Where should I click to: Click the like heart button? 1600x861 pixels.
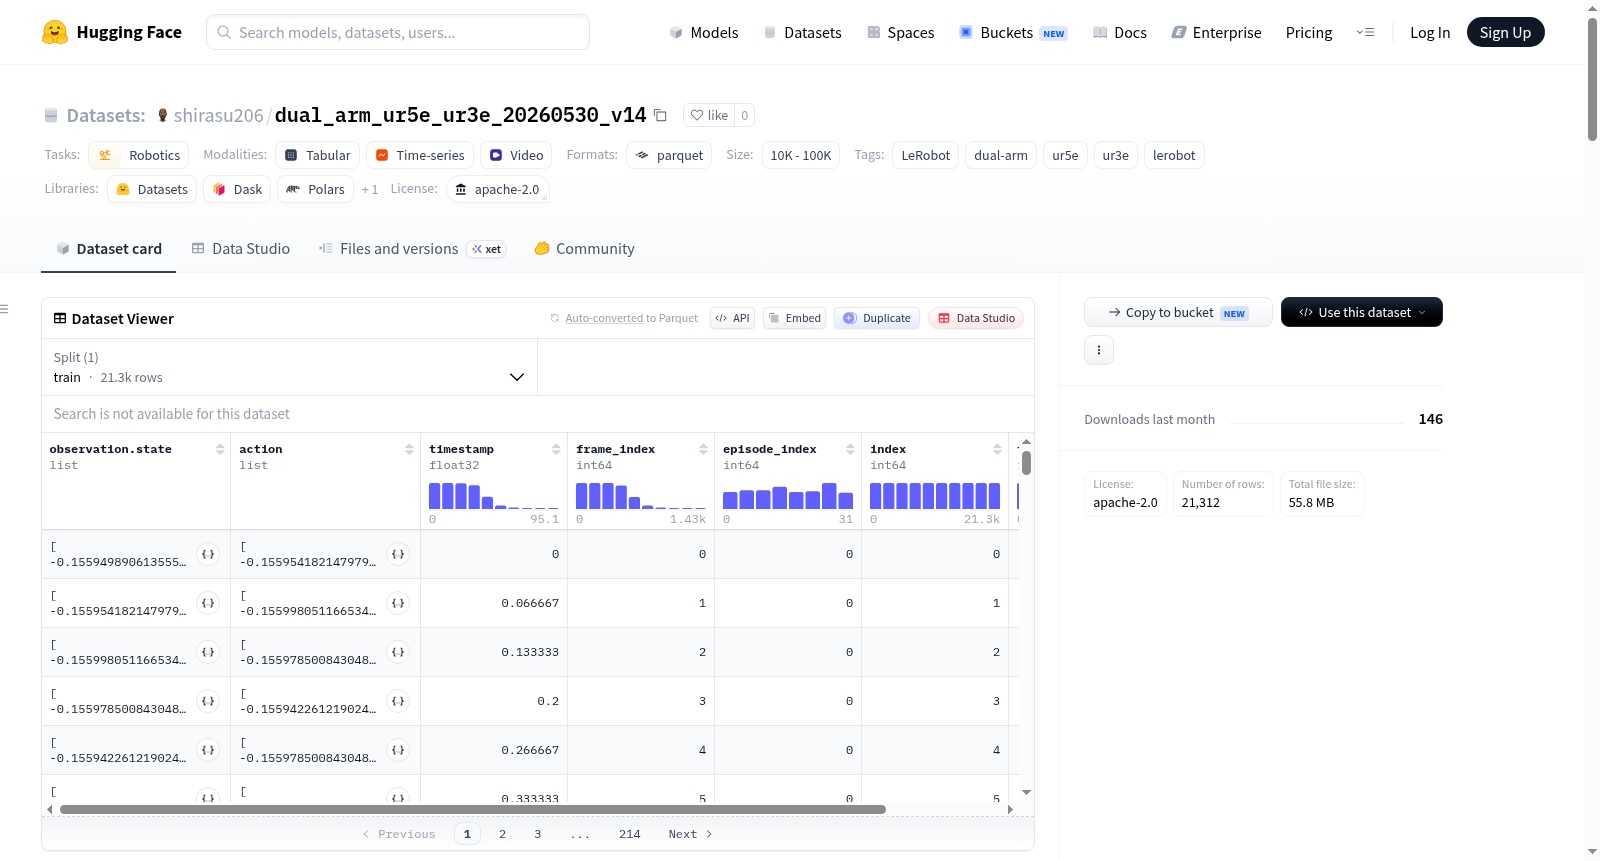pyautogui.click(x=709, y=115)
